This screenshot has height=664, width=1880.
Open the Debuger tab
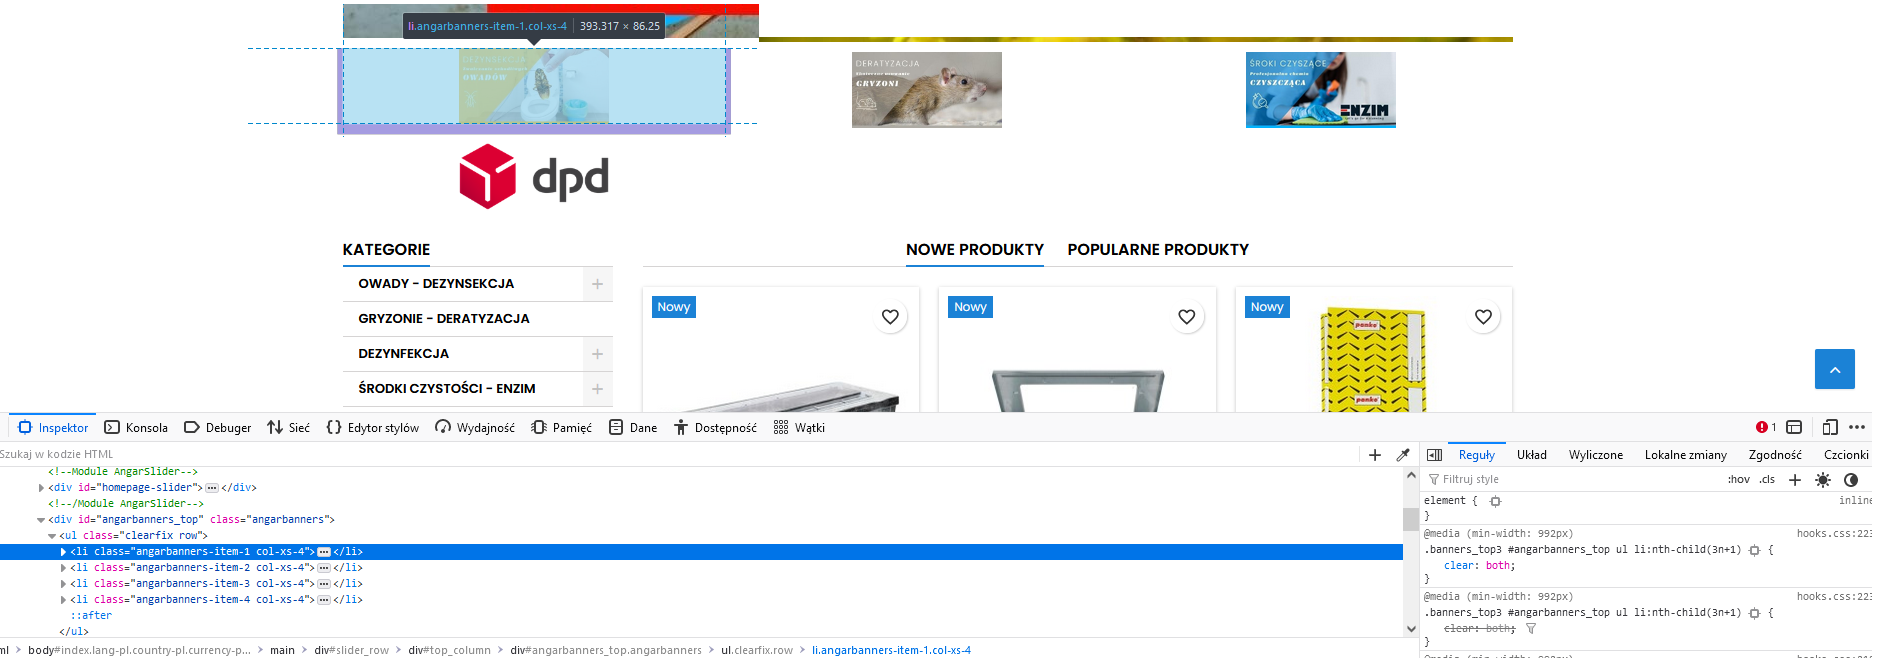click(x=218, y=427)
